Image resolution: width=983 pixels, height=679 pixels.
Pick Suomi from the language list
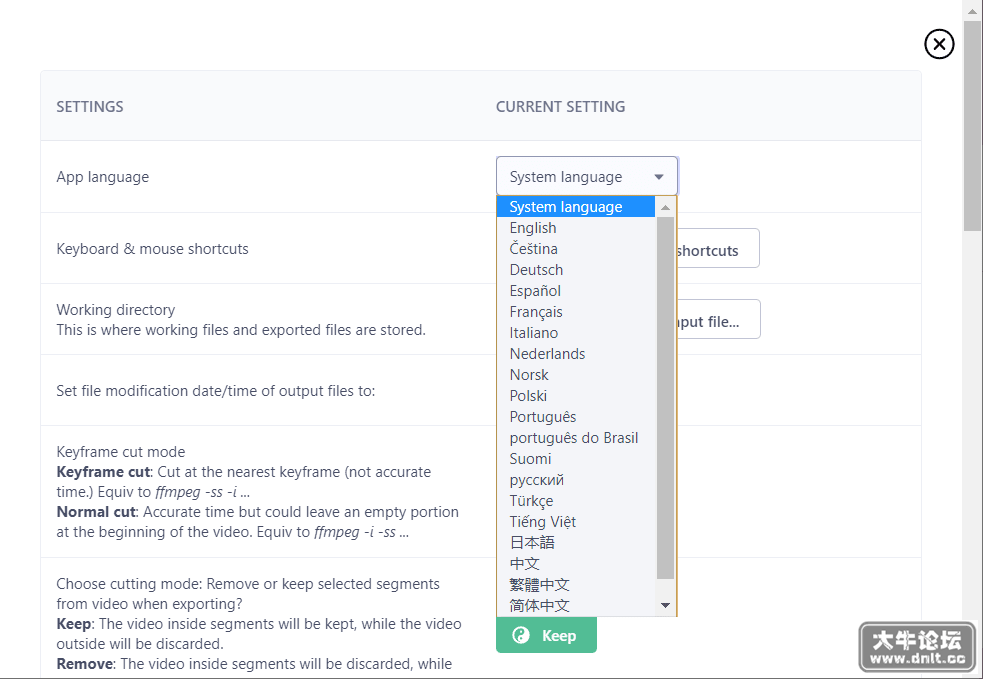(576, 459)
